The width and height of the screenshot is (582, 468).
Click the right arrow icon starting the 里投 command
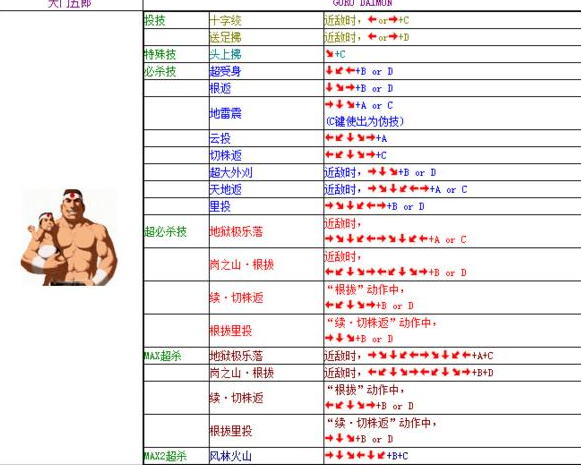tap(329, 206)
